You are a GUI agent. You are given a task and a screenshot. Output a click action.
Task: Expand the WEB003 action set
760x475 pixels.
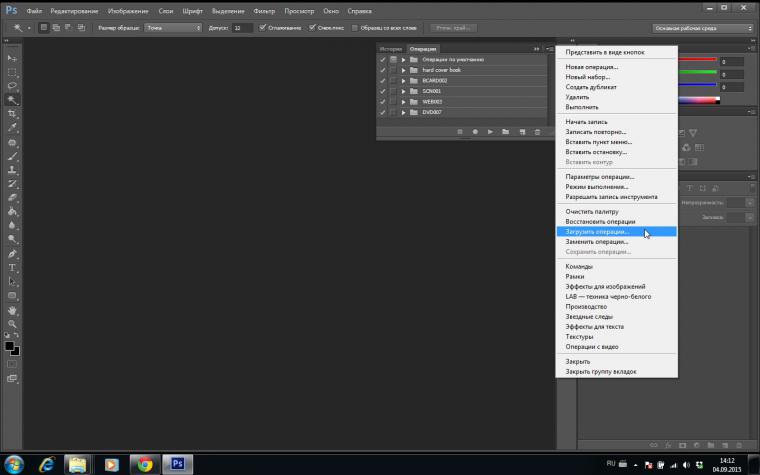coord(403,102)
